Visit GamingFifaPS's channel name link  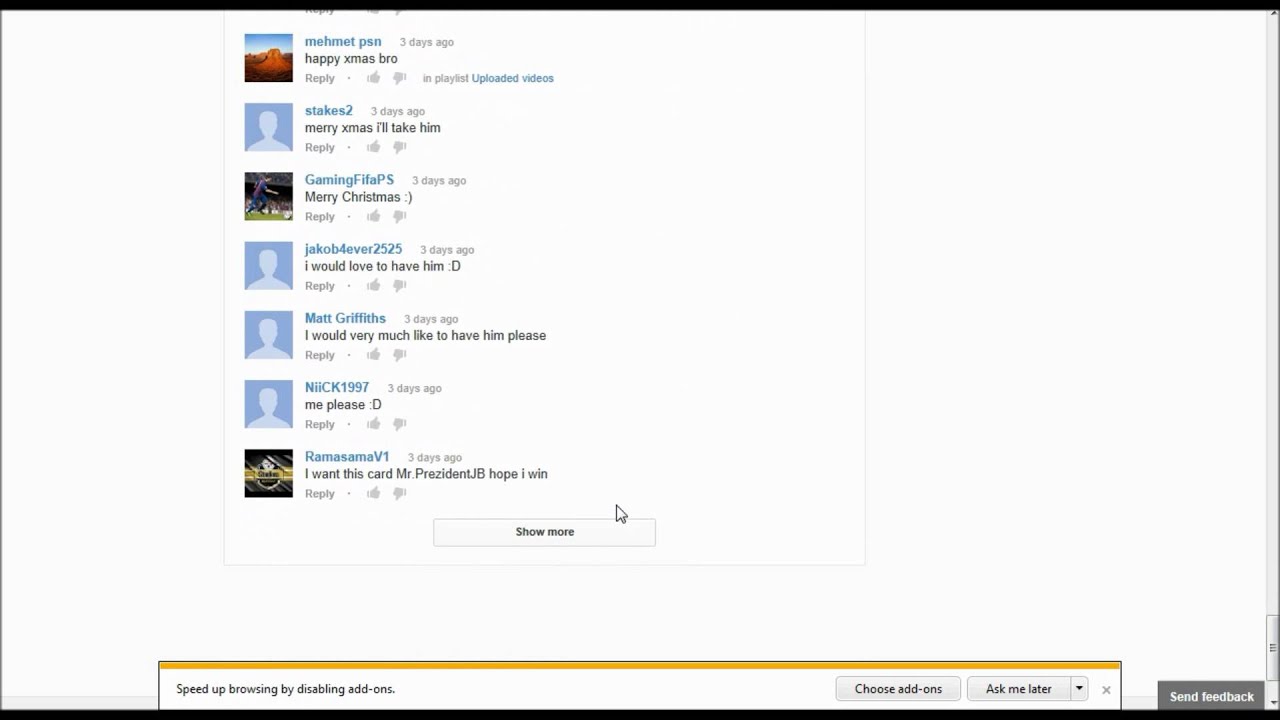click(x=349, y=180)
